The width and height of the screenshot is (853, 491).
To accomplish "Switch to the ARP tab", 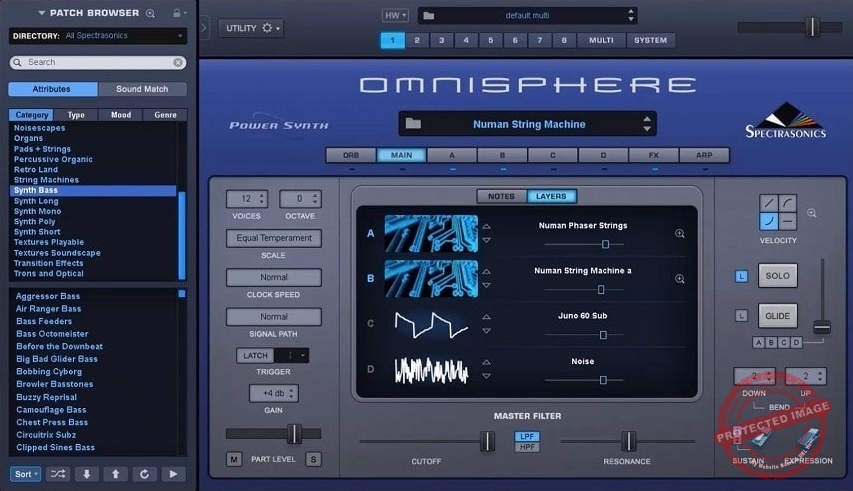I will (704, 156).
